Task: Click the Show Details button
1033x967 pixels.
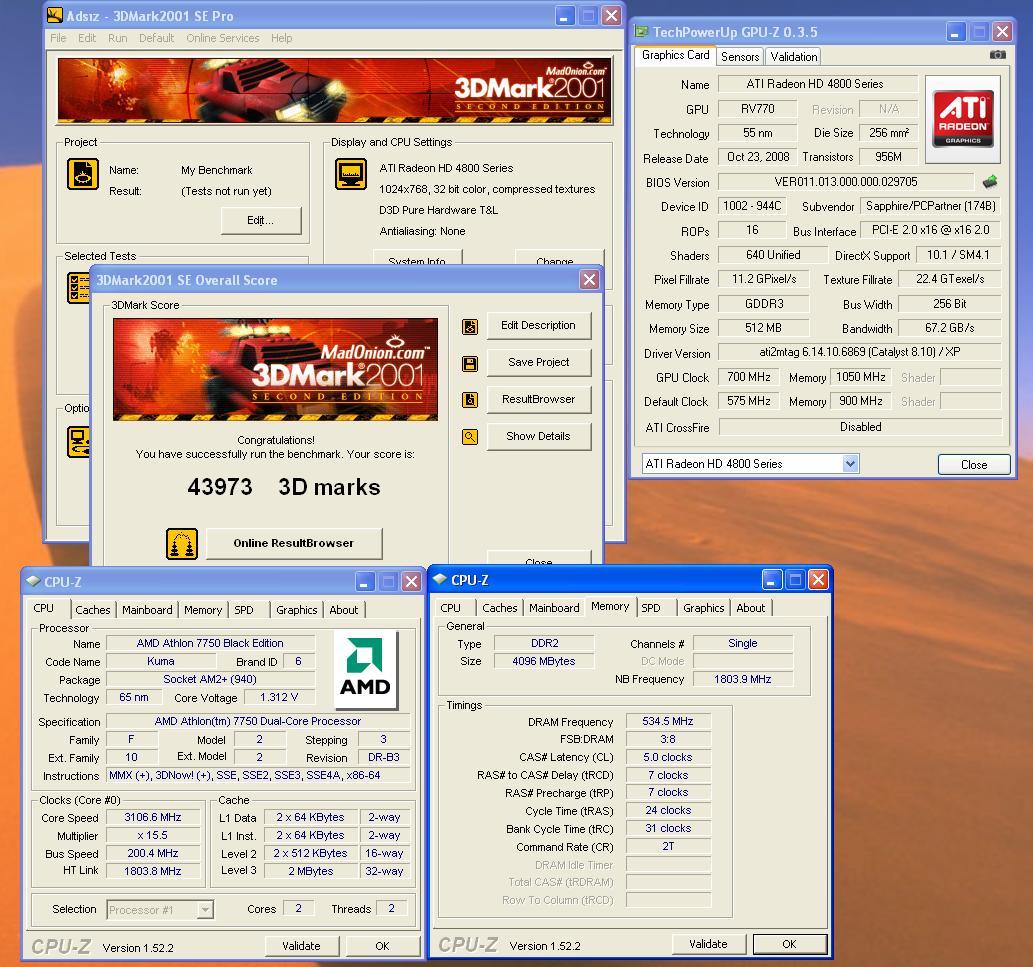Action: (x=539, y=436)
